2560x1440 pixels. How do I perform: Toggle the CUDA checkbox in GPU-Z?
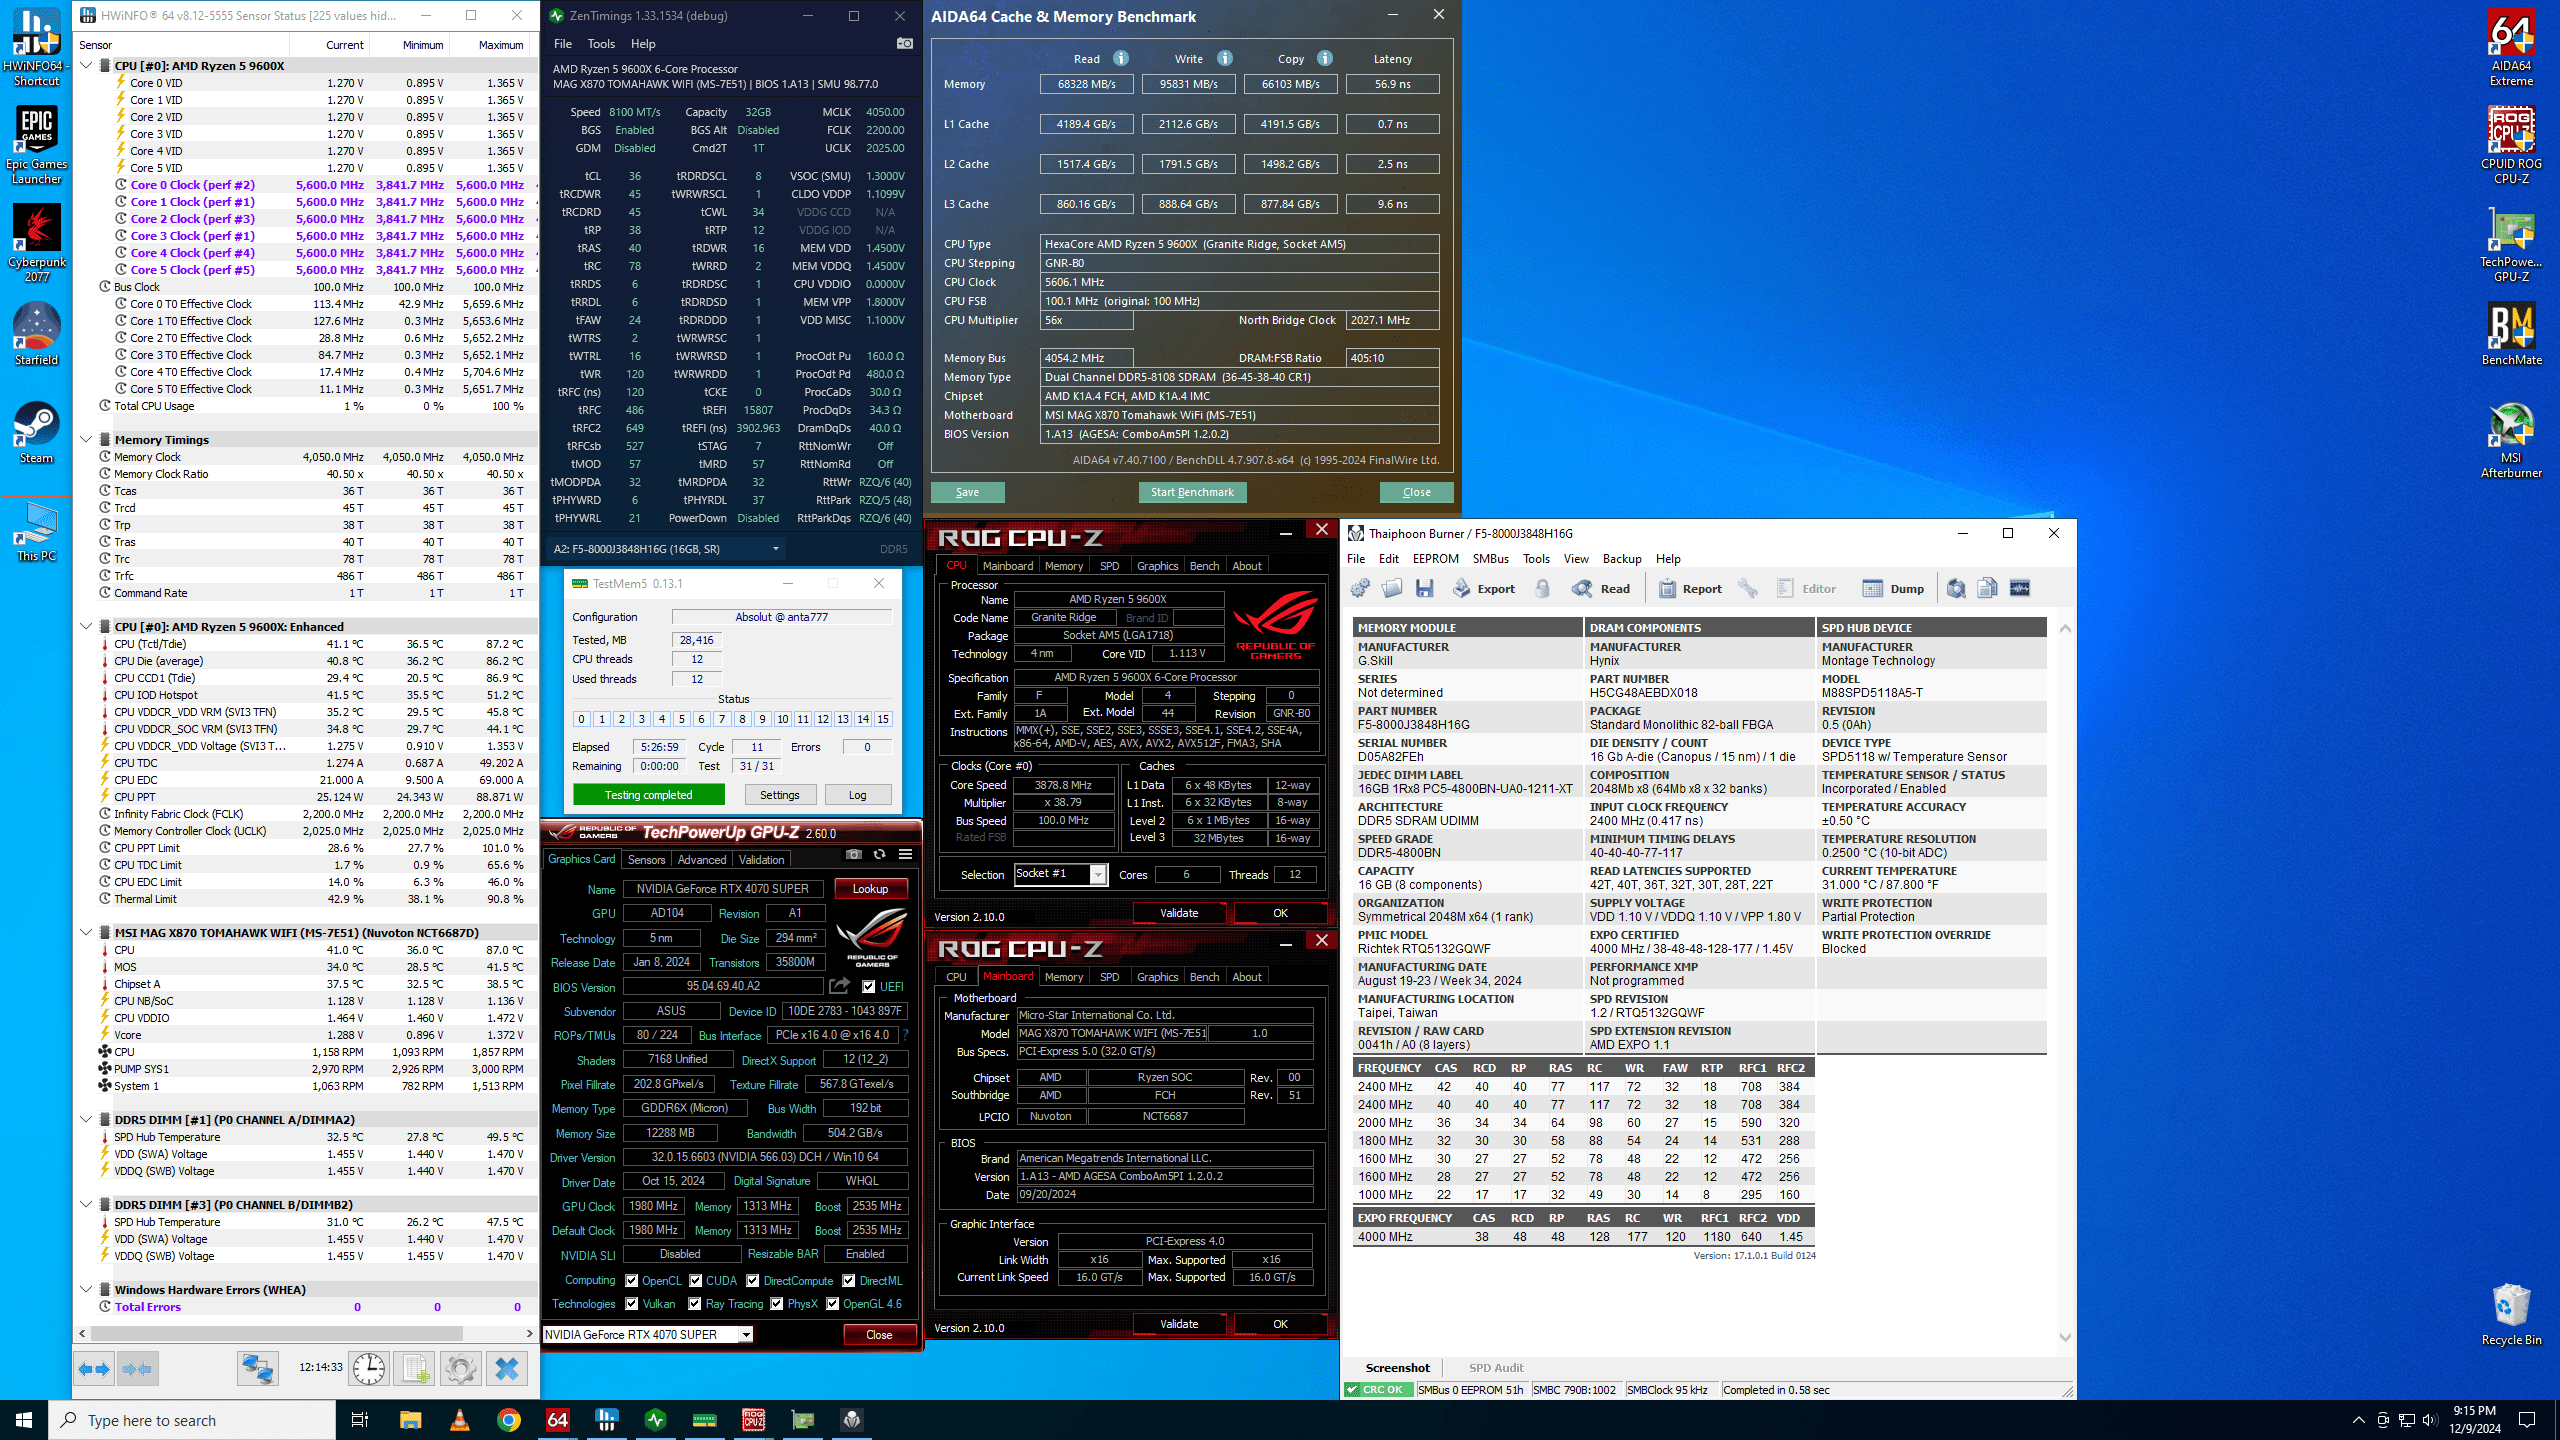tap(696, 1281)
